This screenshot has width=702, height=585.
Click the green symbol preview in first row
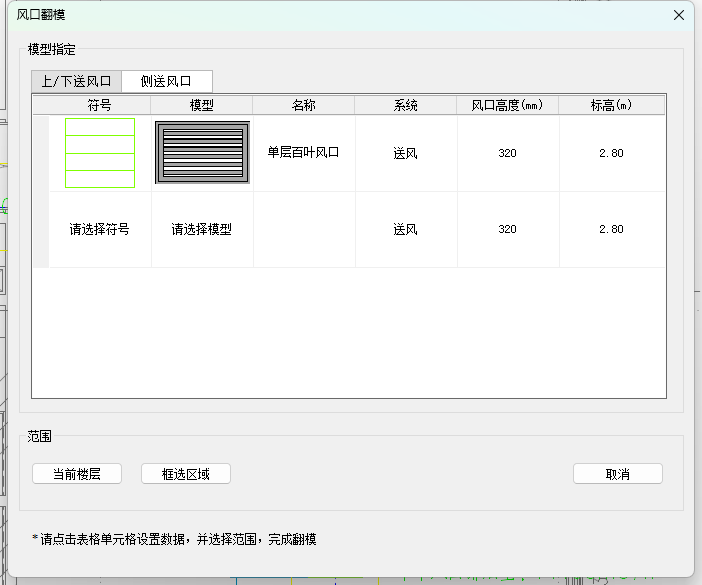coord(100,153)
